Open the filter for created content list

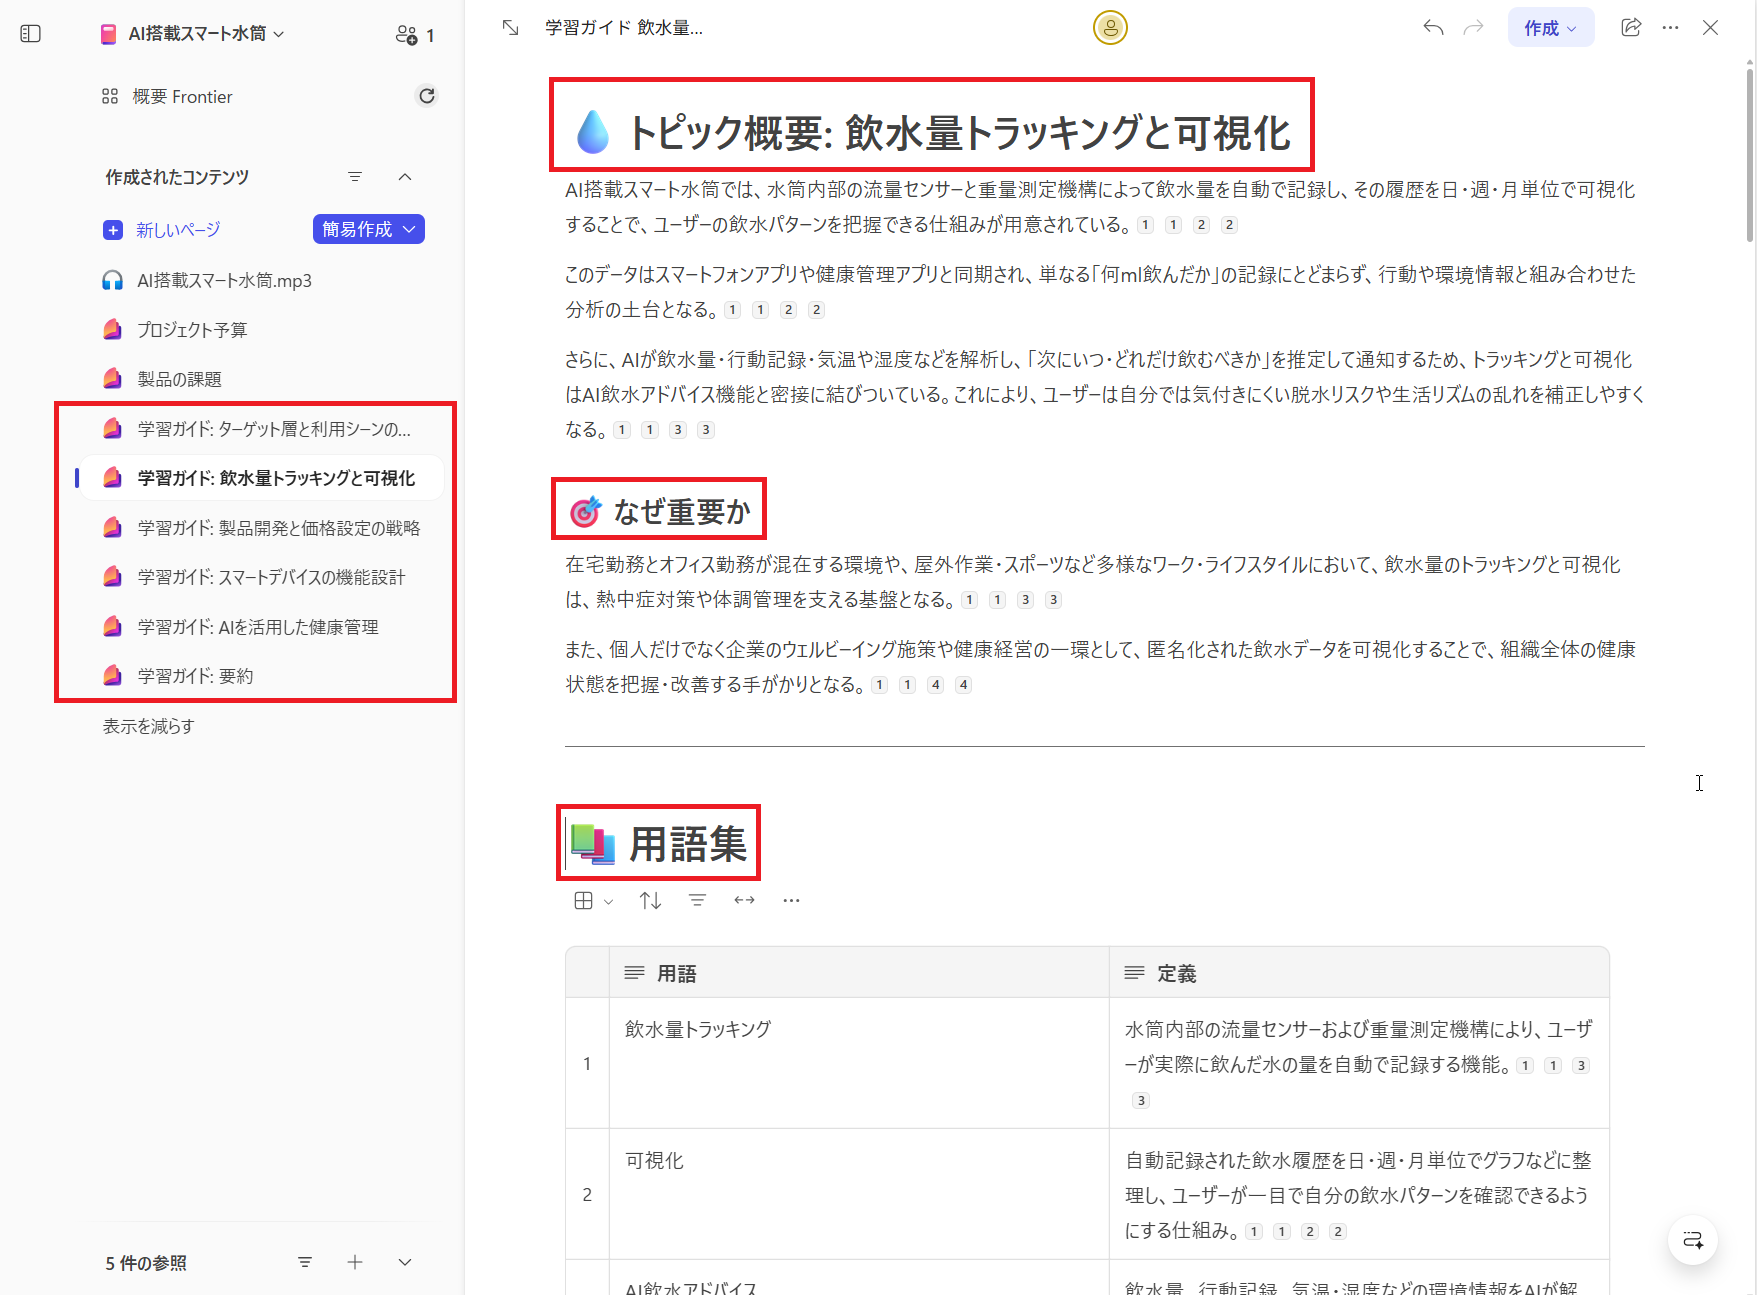(x=355, y=176)
